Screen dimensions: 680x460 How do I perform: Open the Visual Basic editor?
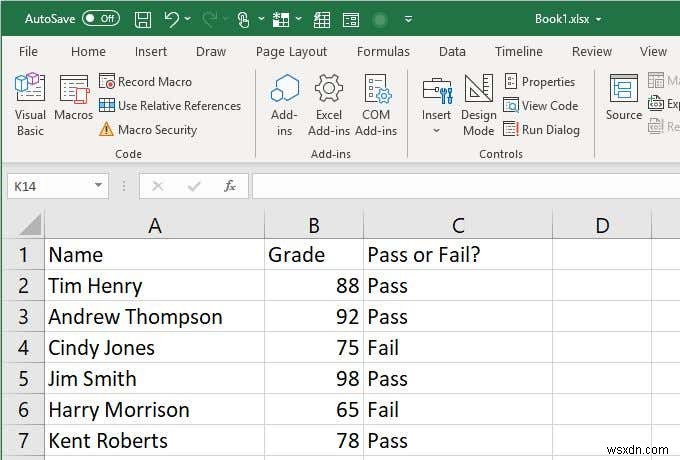coord(29,104)
